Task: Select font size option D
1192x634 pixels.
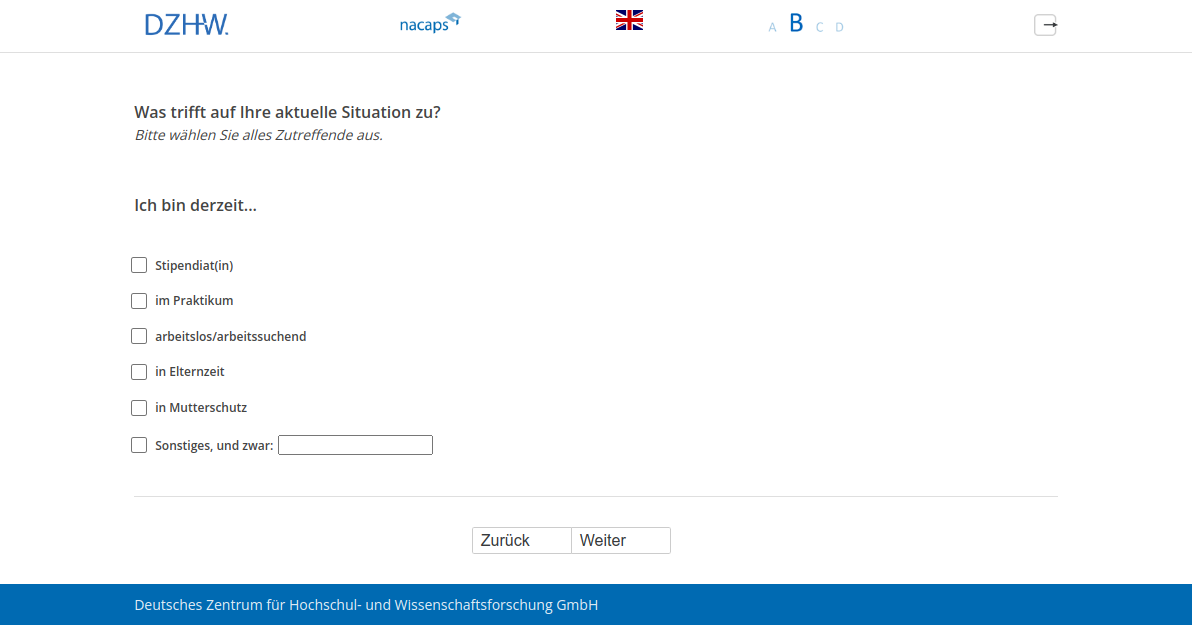Action: click(839, 27)
